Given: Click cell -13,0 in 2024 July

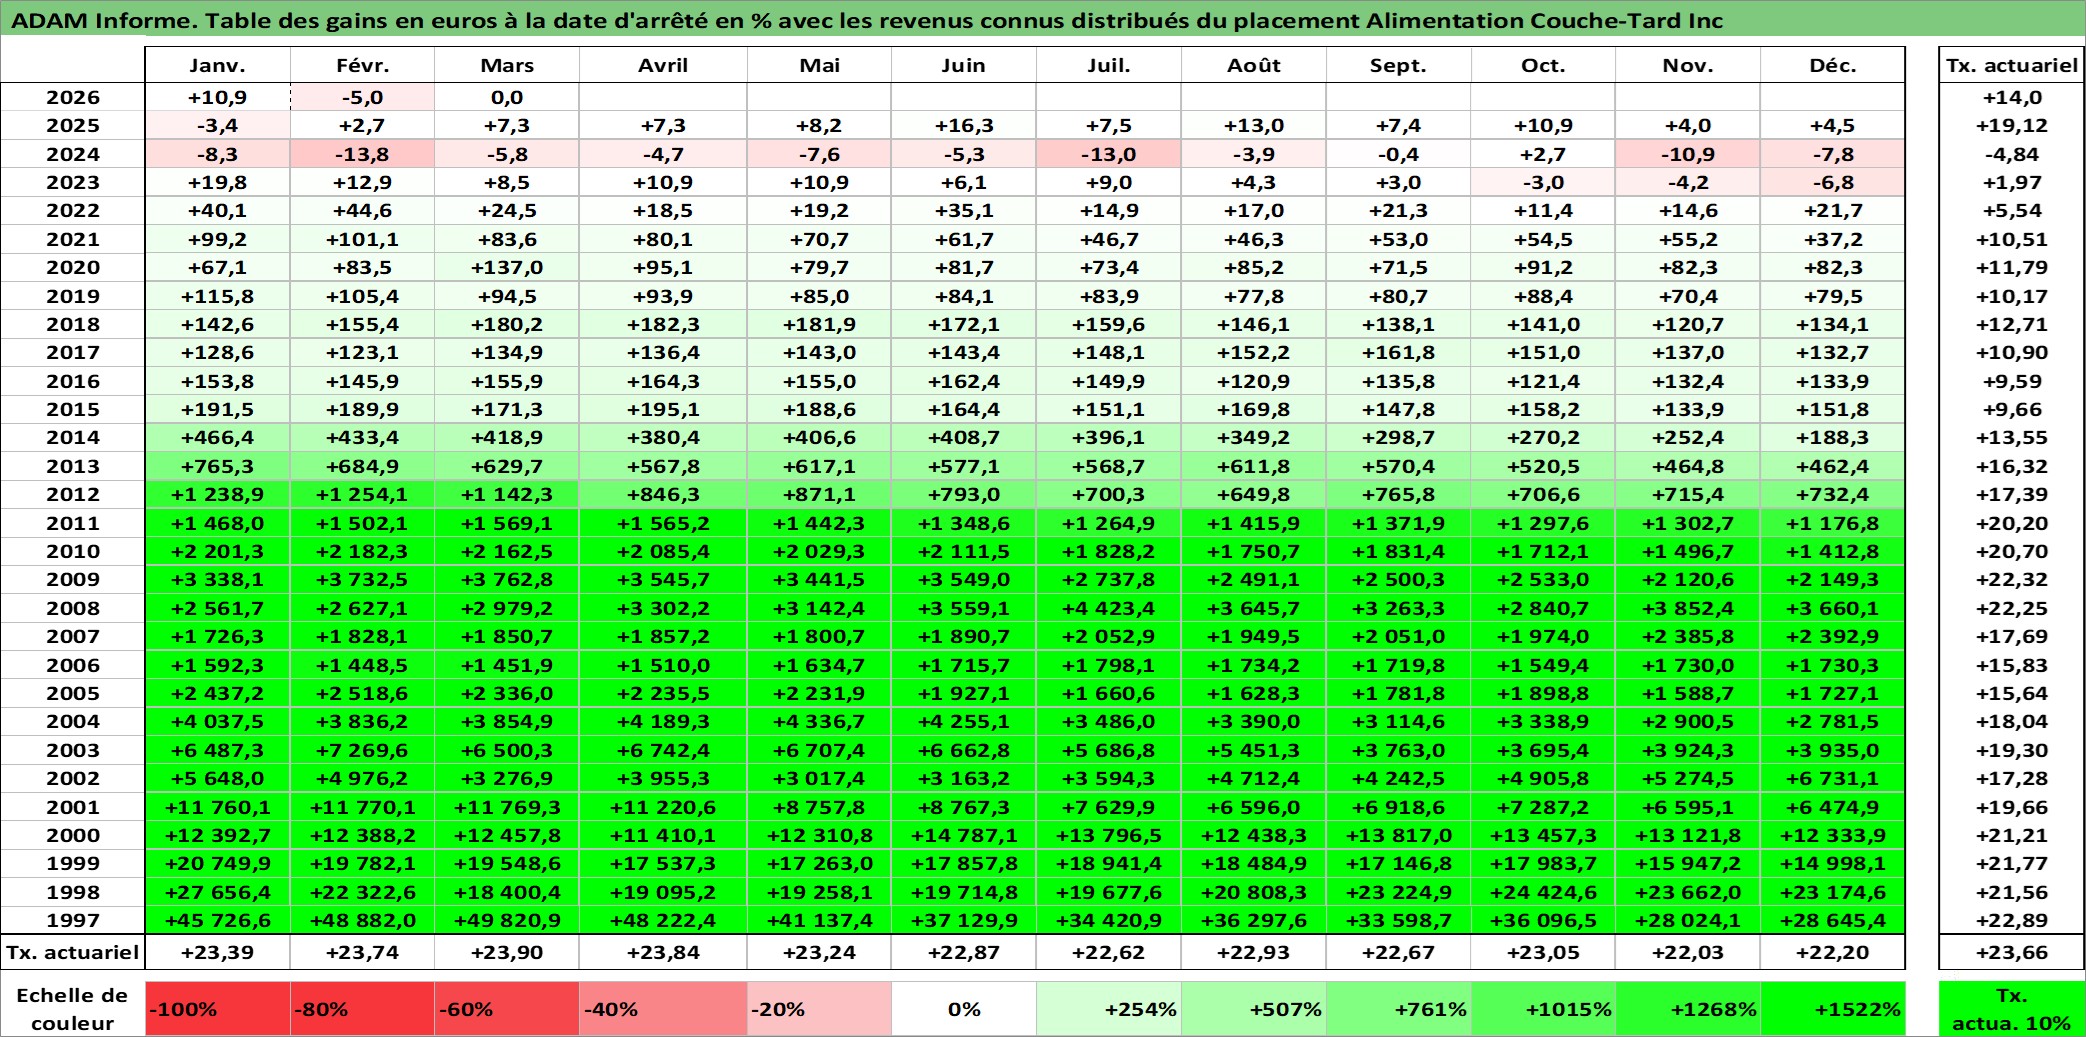Looking at the screenshot, I should point(1109,154).
